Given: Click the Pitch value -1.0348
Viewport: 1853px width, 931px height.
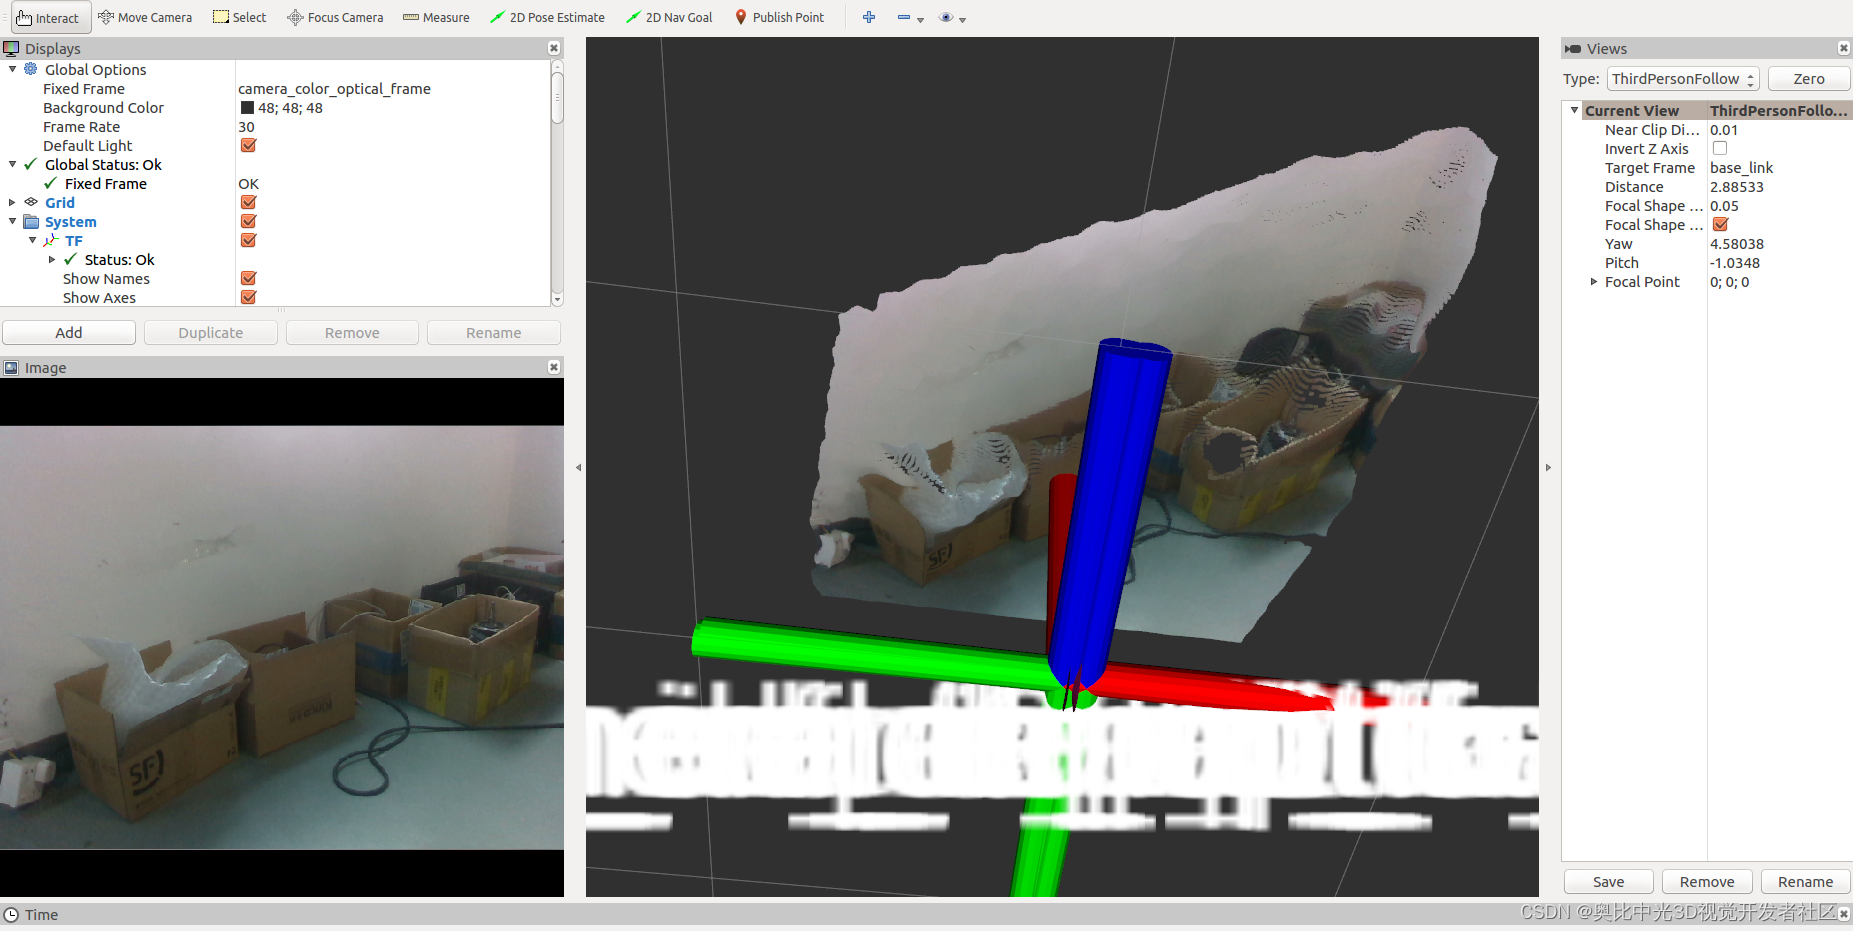Looking at the screenshot, I should coord(1734,263).
